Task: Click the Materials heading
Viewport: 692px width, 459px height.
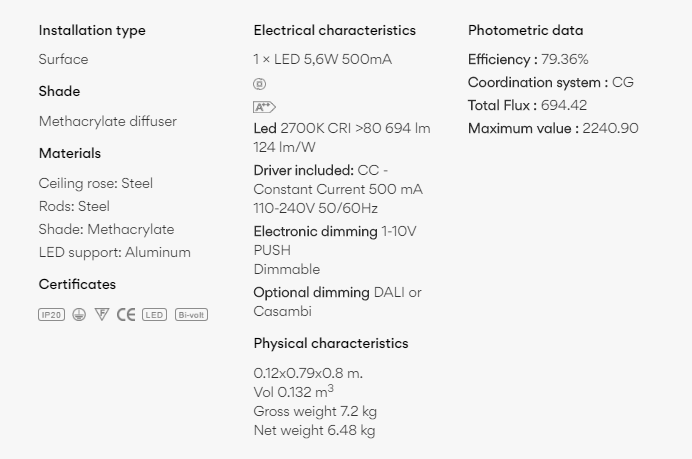Action: click(70, 153)
